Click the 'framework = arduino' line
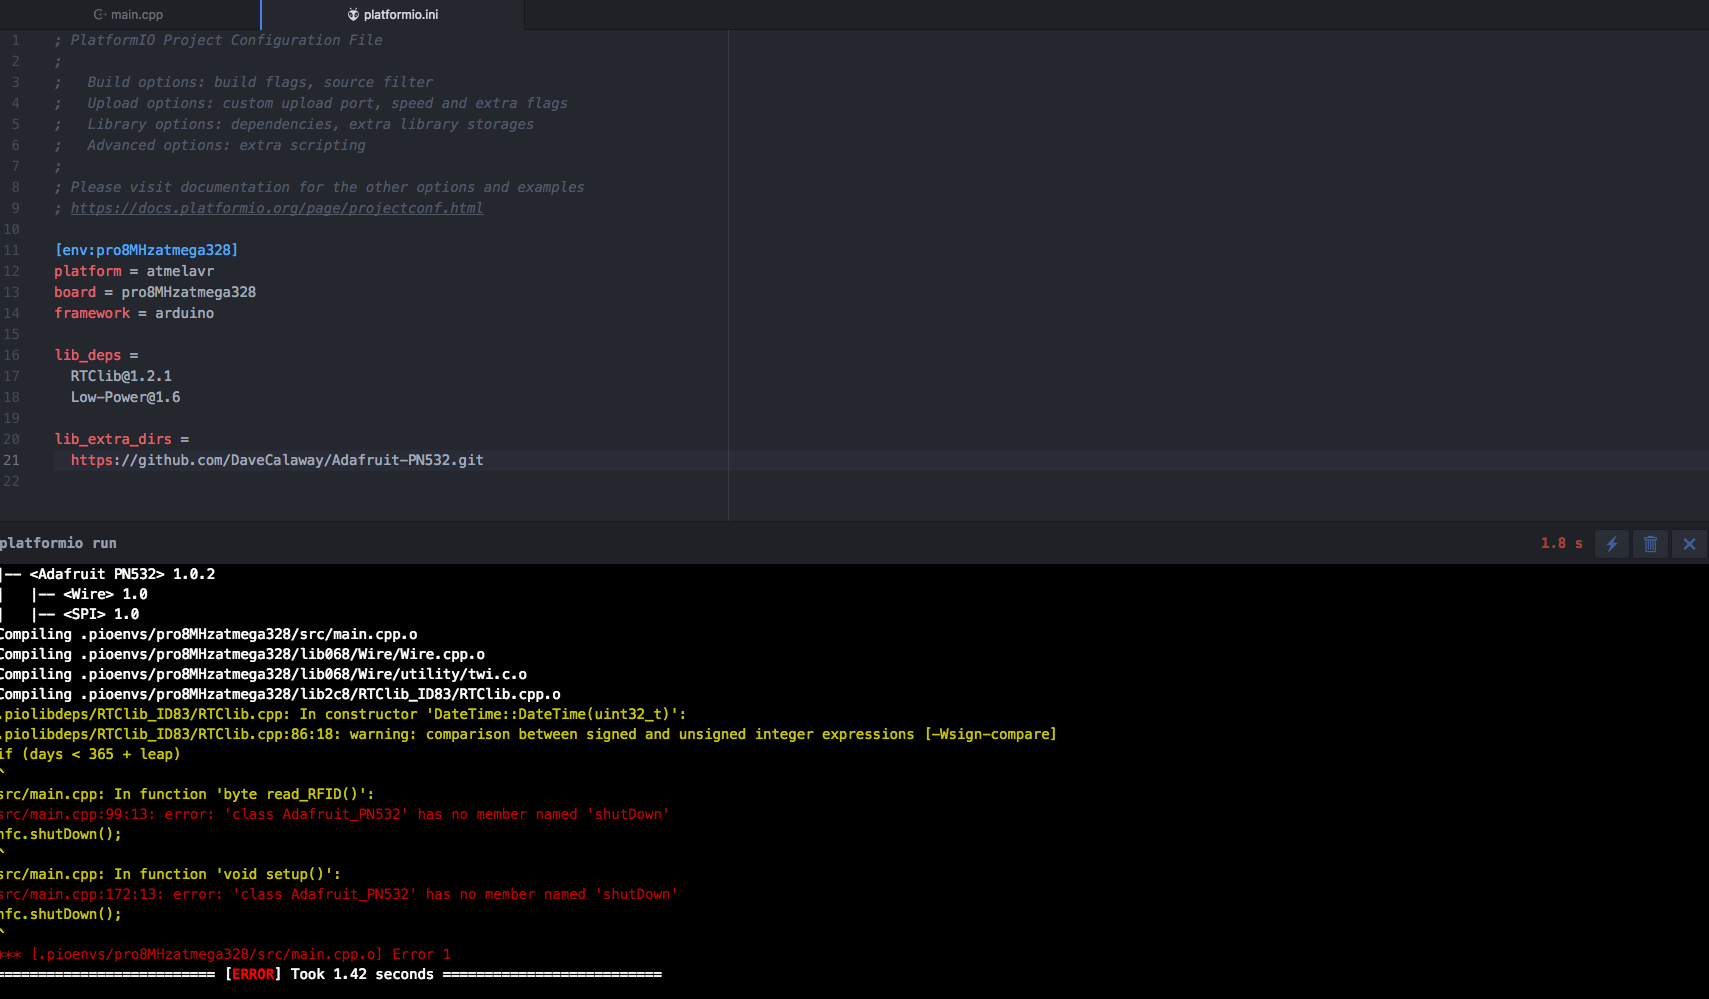 tap(134, 313)
